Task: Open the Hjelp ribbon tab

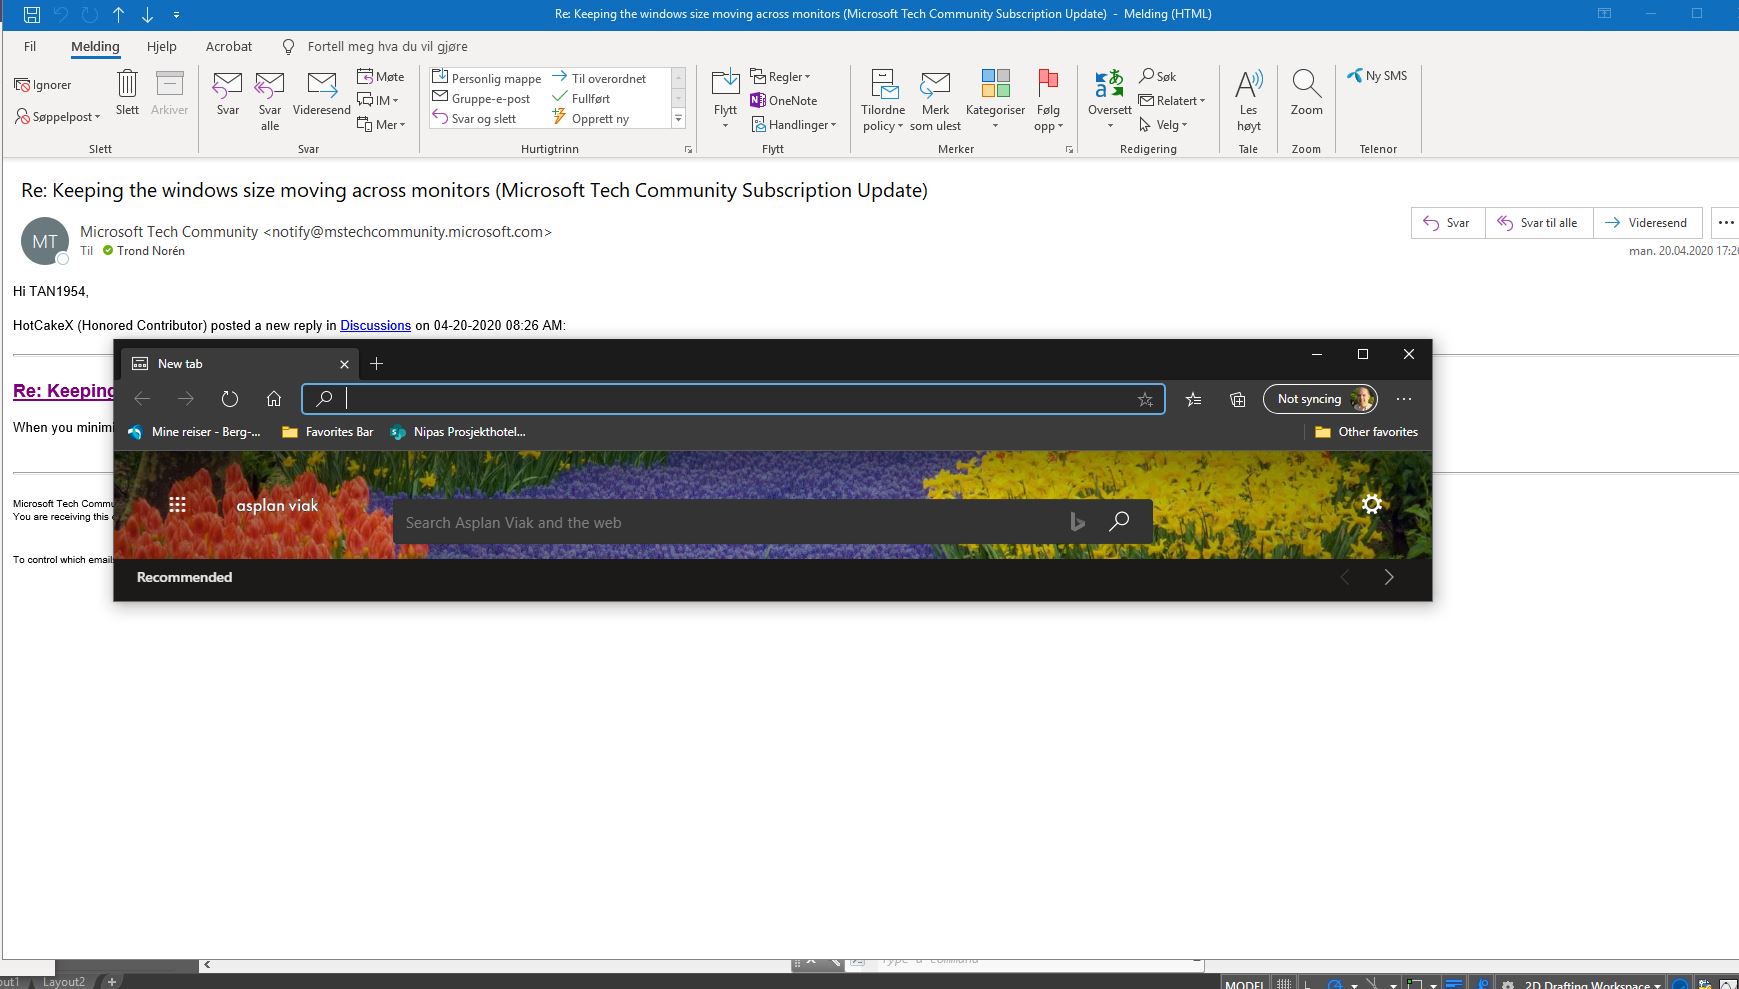Action: click(162, 46)
